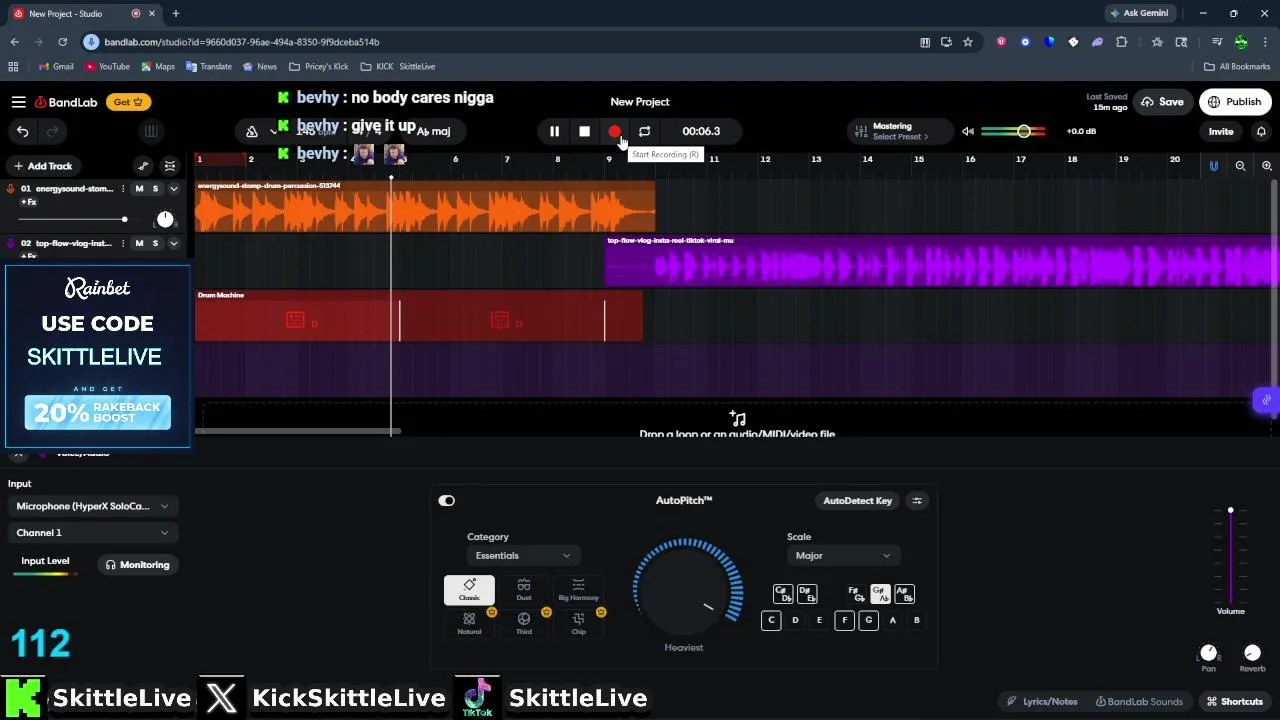
Task: Pause playback
Action: pos(554,131)
